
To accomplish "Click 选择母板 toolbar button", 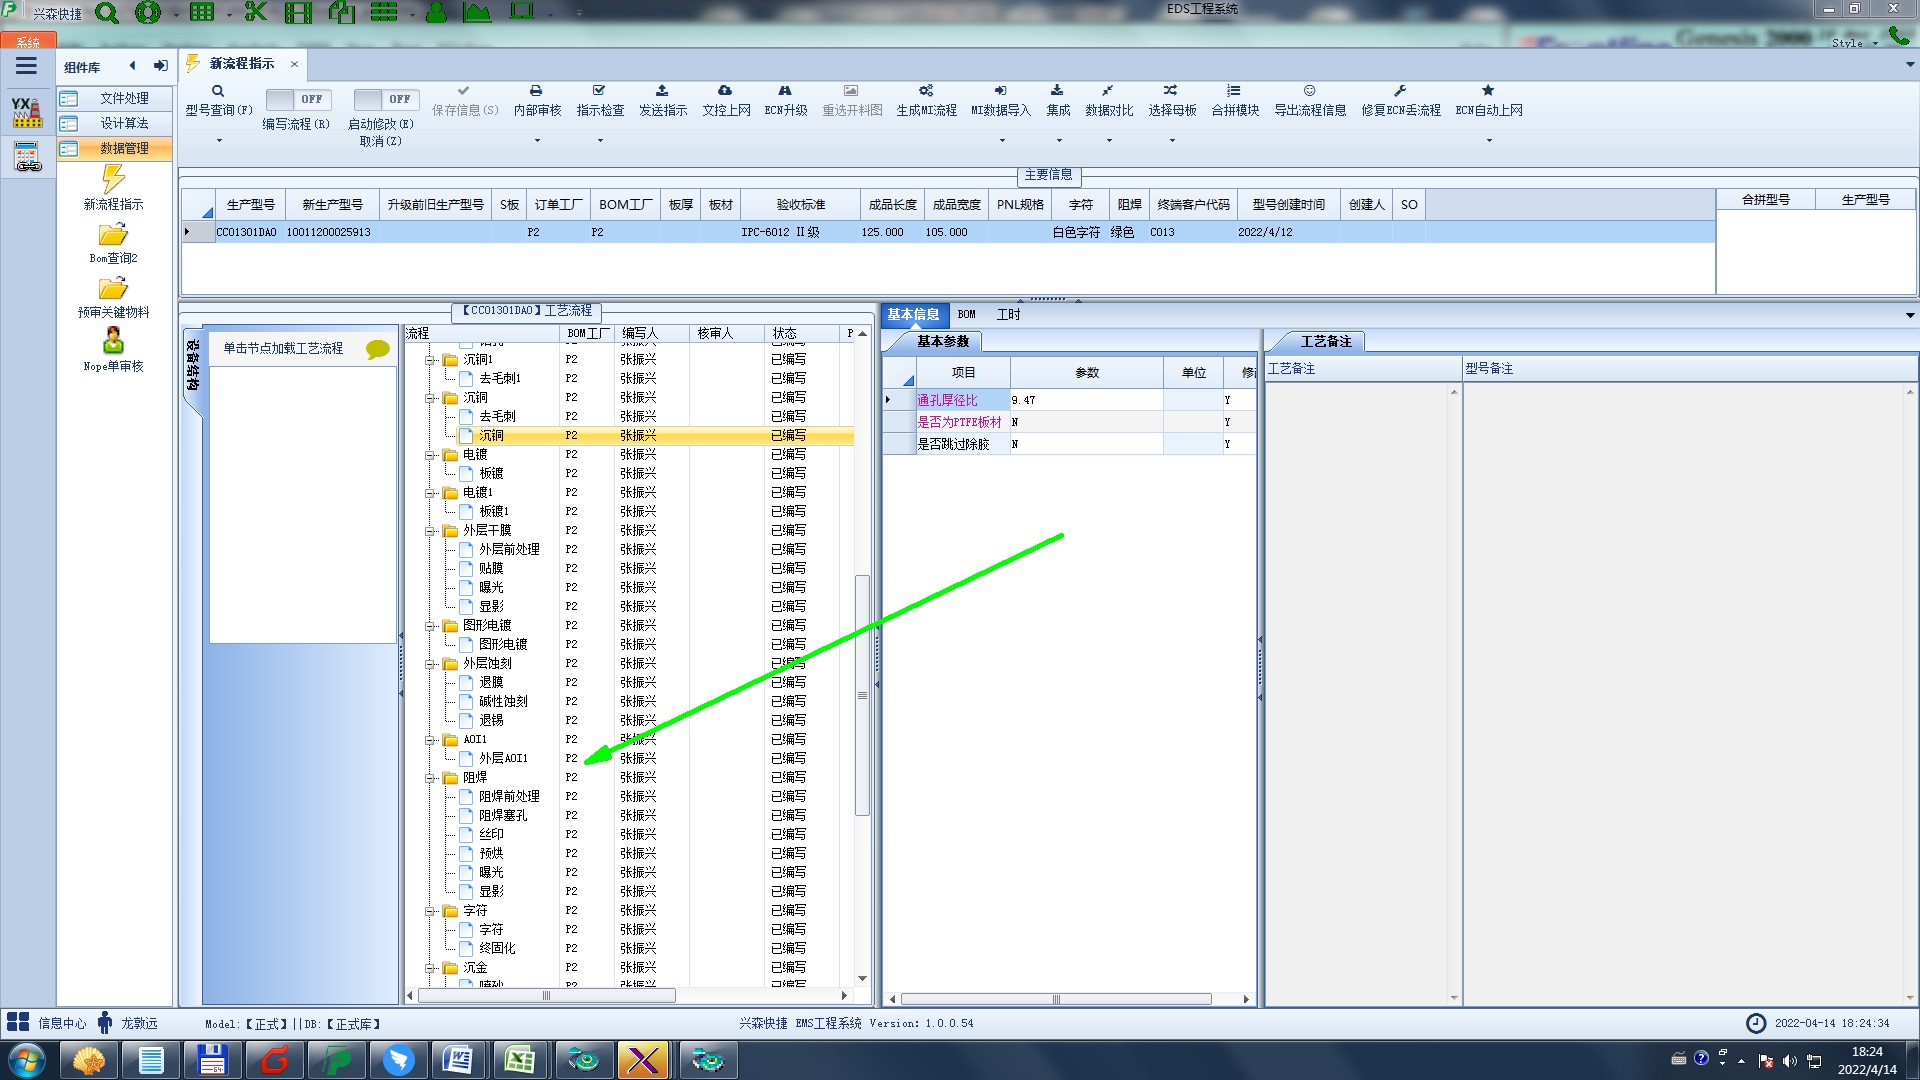I will coord(1172,100).
